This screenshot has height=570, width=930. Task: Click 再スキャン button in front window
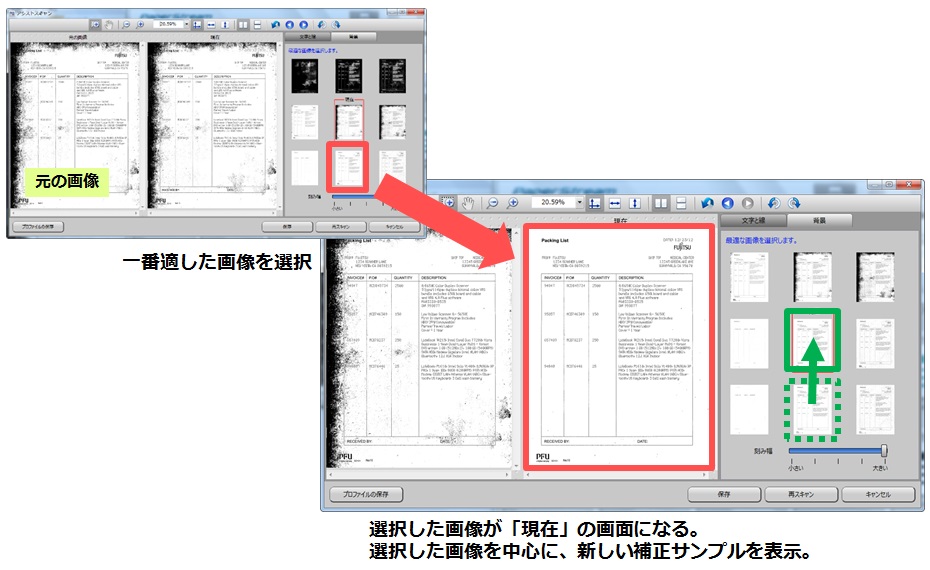[x=801, y=494]
